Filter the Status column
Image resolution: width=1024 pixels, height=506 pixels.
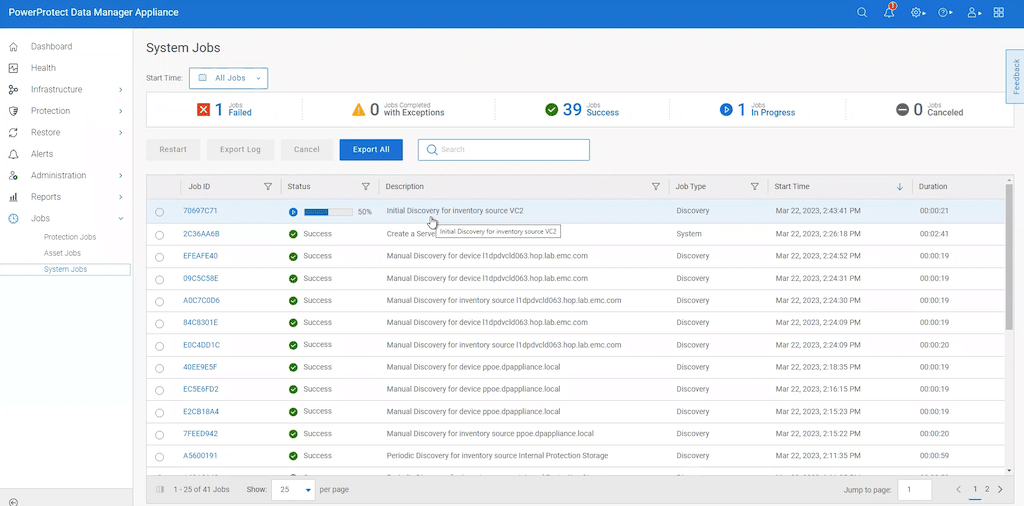[366, 187]
